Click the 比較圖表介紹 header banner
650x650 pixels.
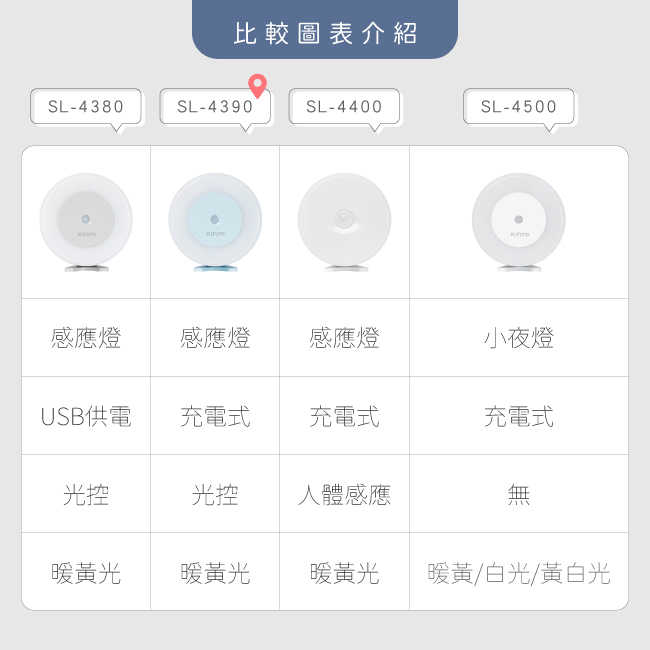click(325, 33)
